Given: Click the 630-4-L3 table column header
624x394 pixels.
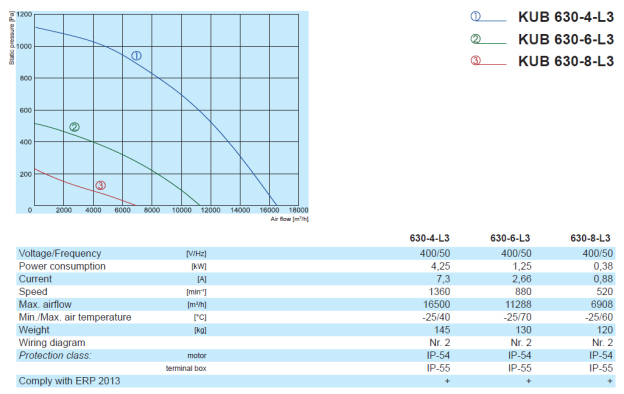Looking at the screenshot, I should click(x=429, y=238).
